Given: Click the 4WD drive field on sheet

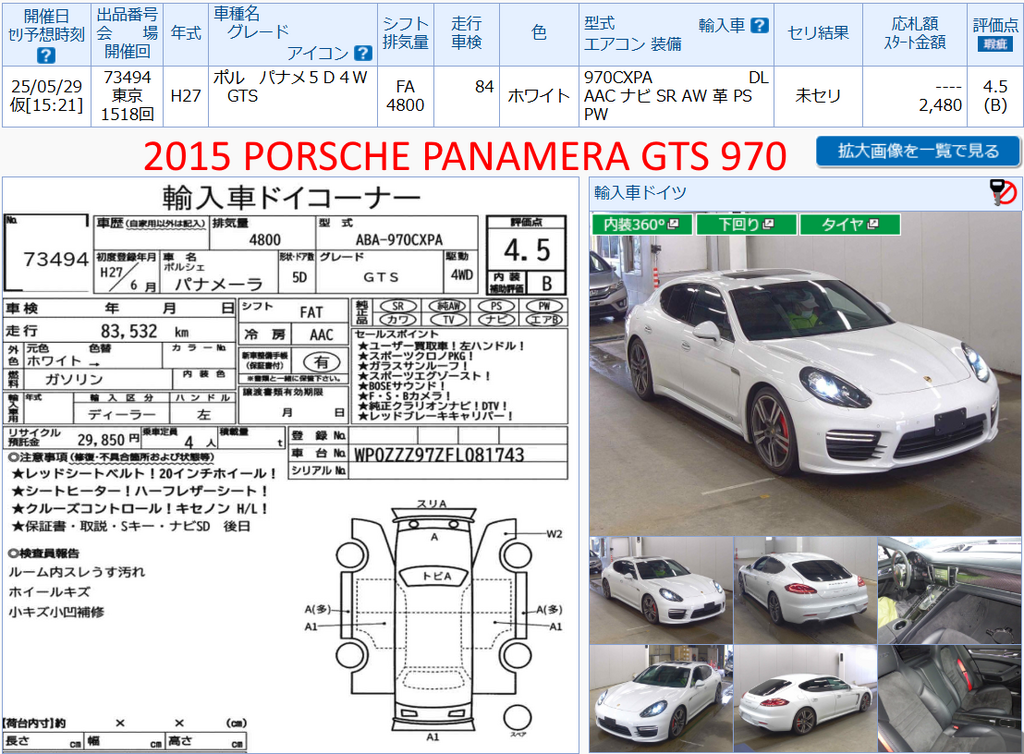Looking at the screenshot, I should 462,275.
